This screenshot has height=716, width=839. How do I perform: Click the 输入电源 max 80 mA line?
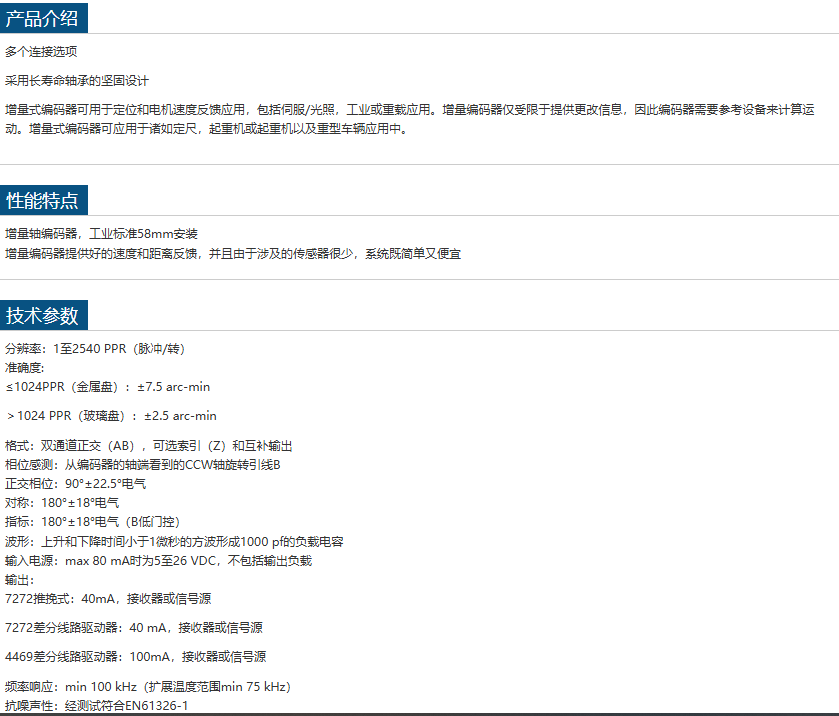158,561
